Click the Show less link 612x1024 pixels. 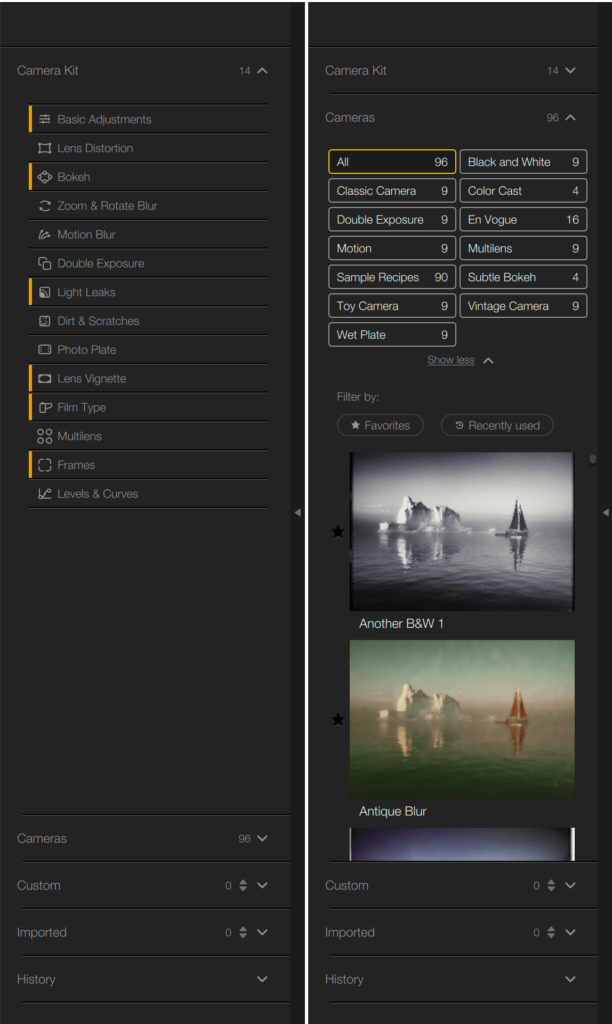pos(451,360)
